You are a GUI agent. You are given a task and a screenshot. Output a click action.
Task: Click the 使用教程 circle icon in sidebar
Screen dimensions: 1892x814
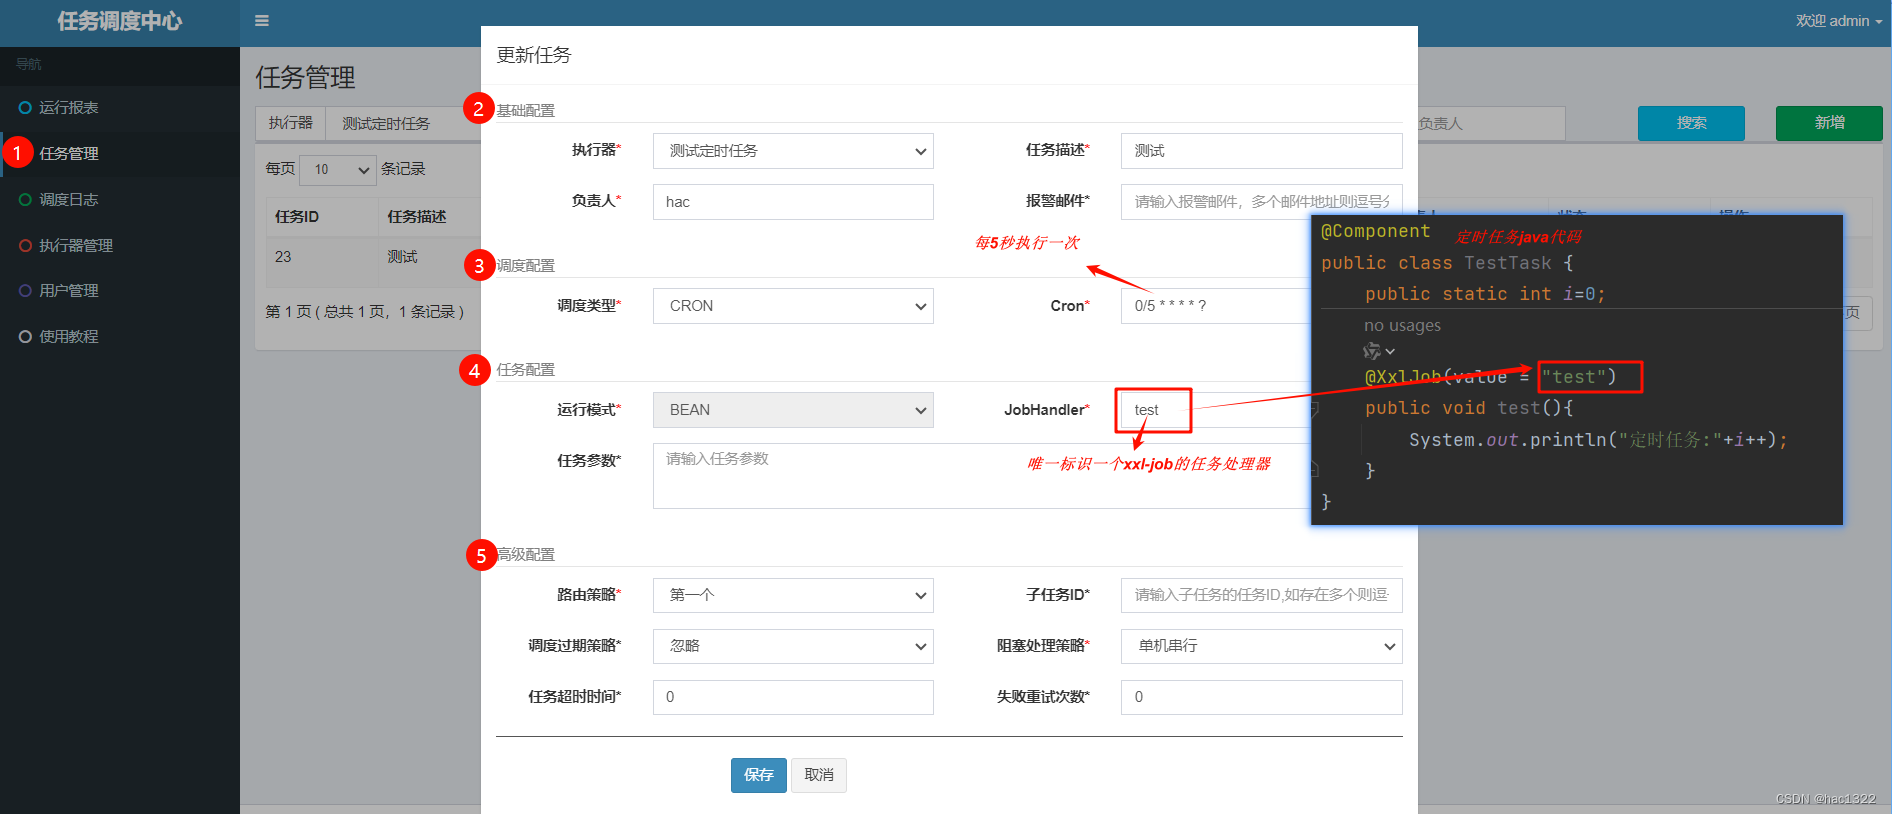click(25, 337)
